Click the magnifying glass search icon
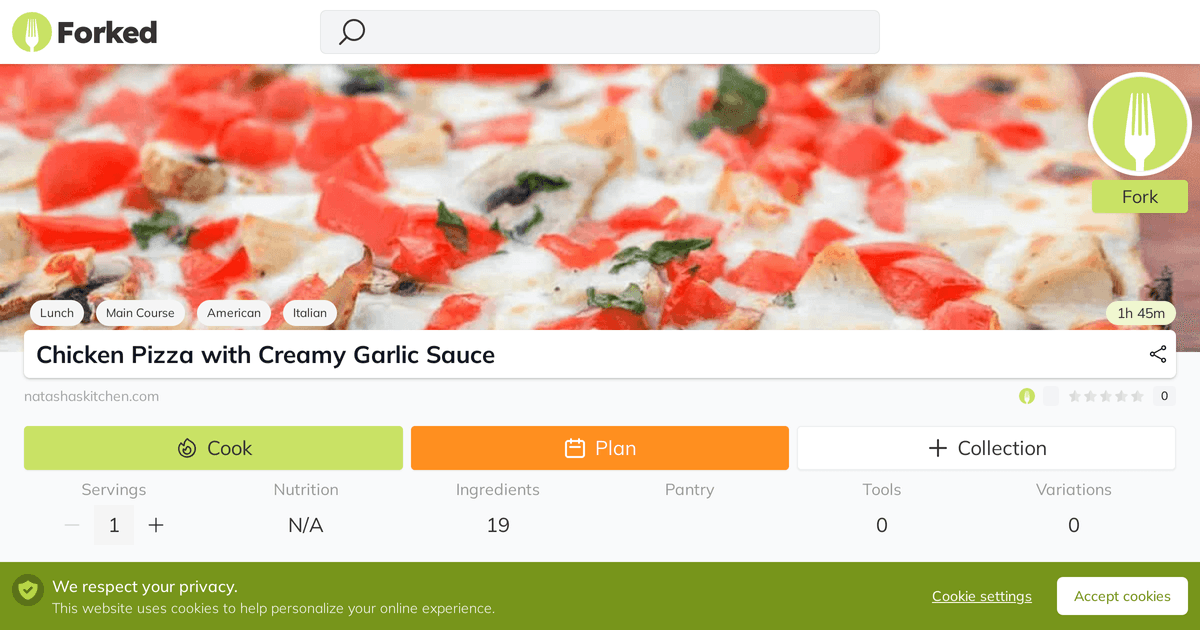The height and width of the screenshot is (630, 1200). pos(352,32)
